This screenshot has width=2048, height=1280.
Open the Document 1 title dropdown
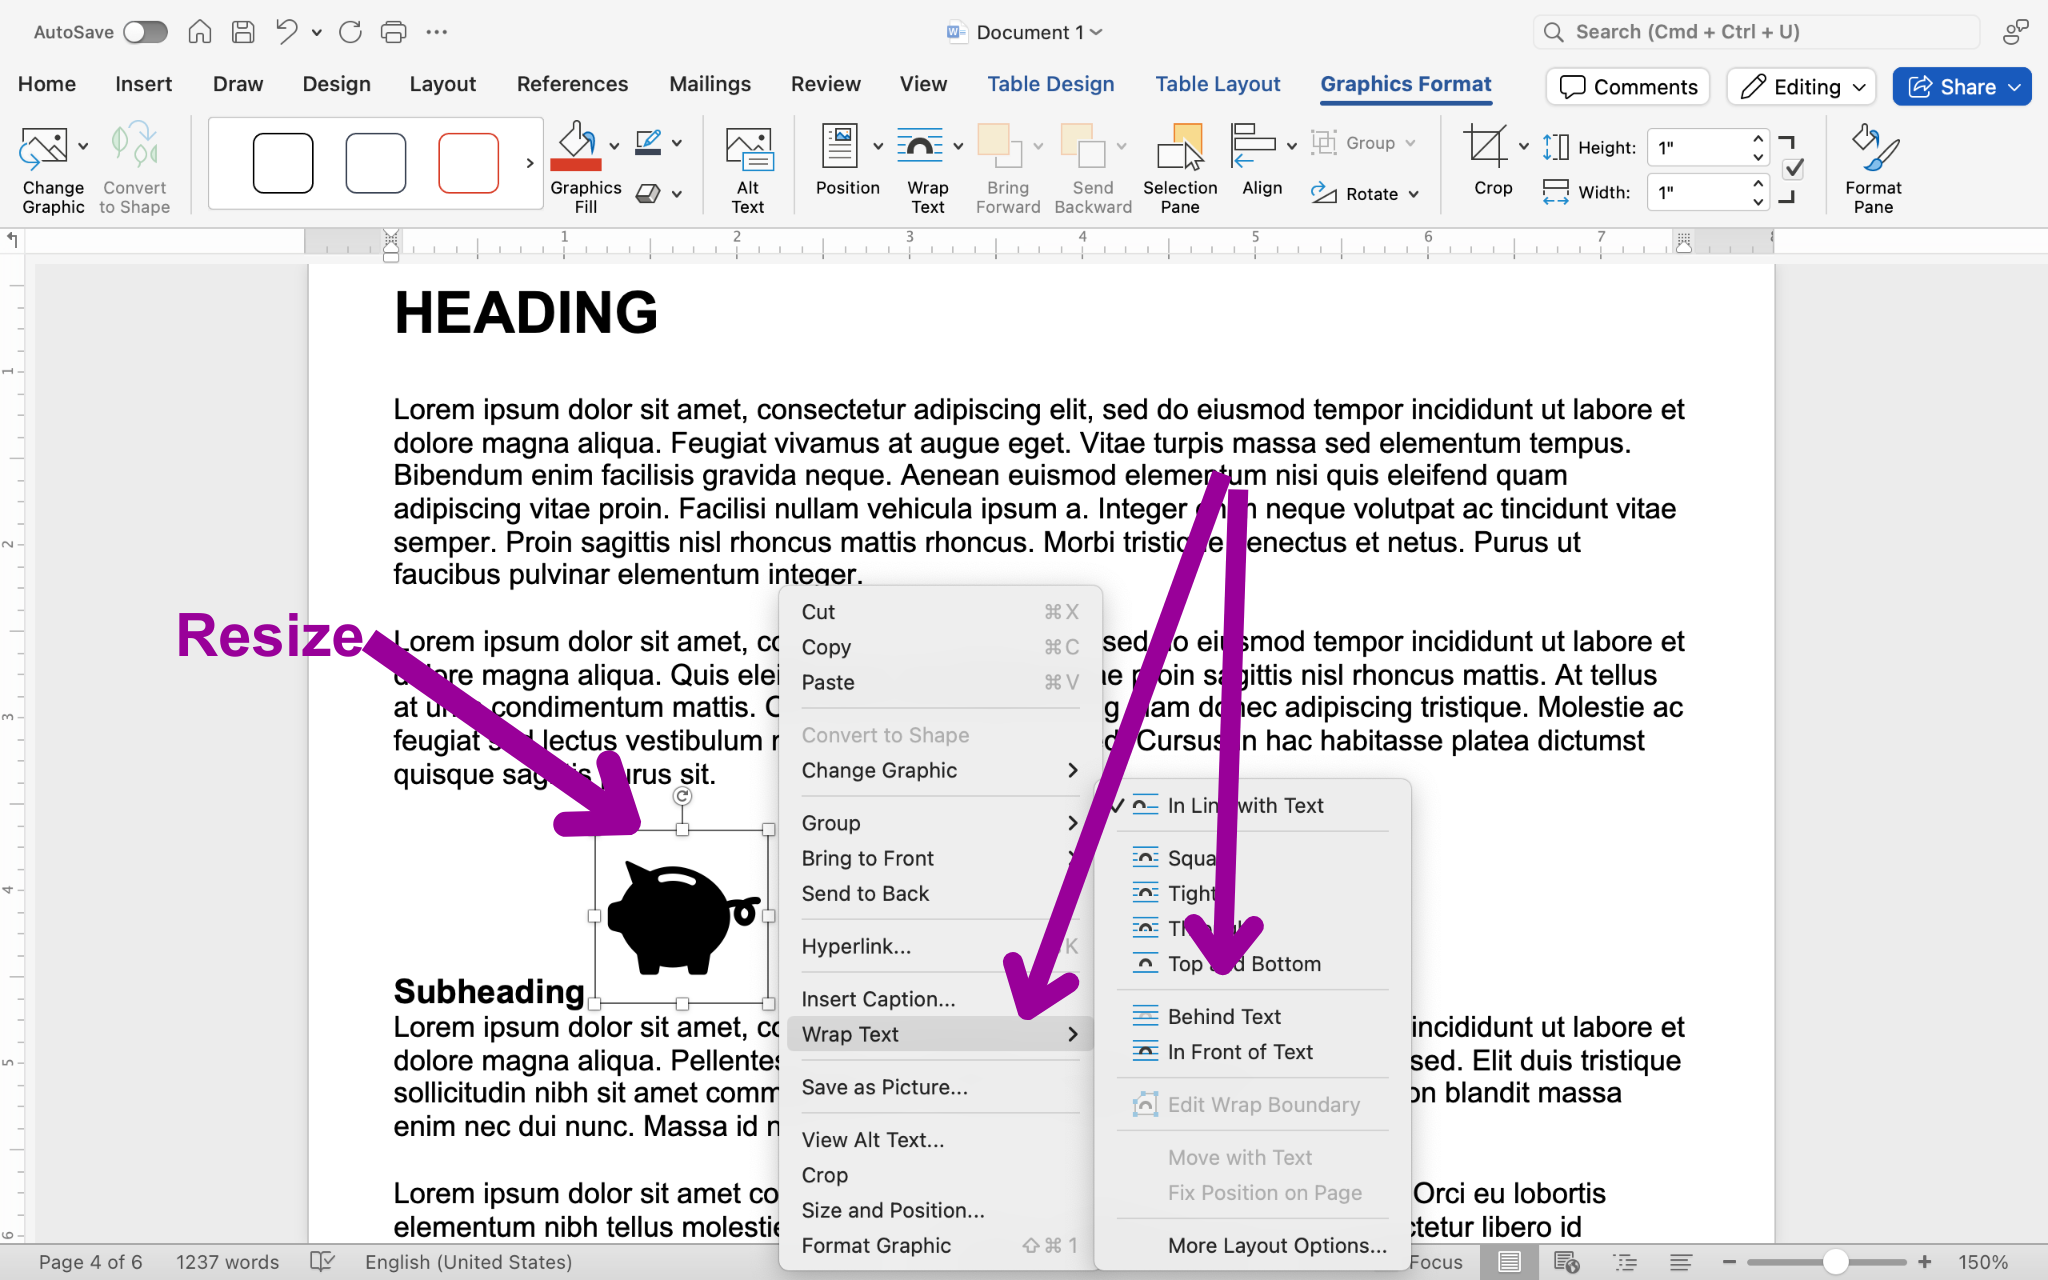pos(1097,32)
